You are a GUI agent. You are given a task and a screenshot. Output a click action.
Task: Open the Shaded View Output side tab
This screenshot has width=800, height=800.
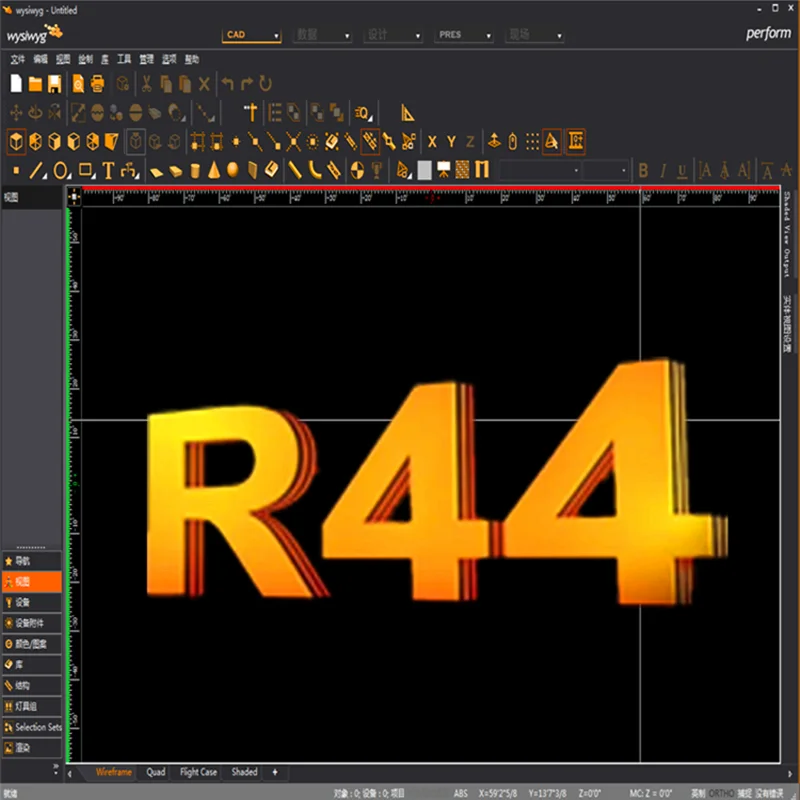tap(787, 234)
